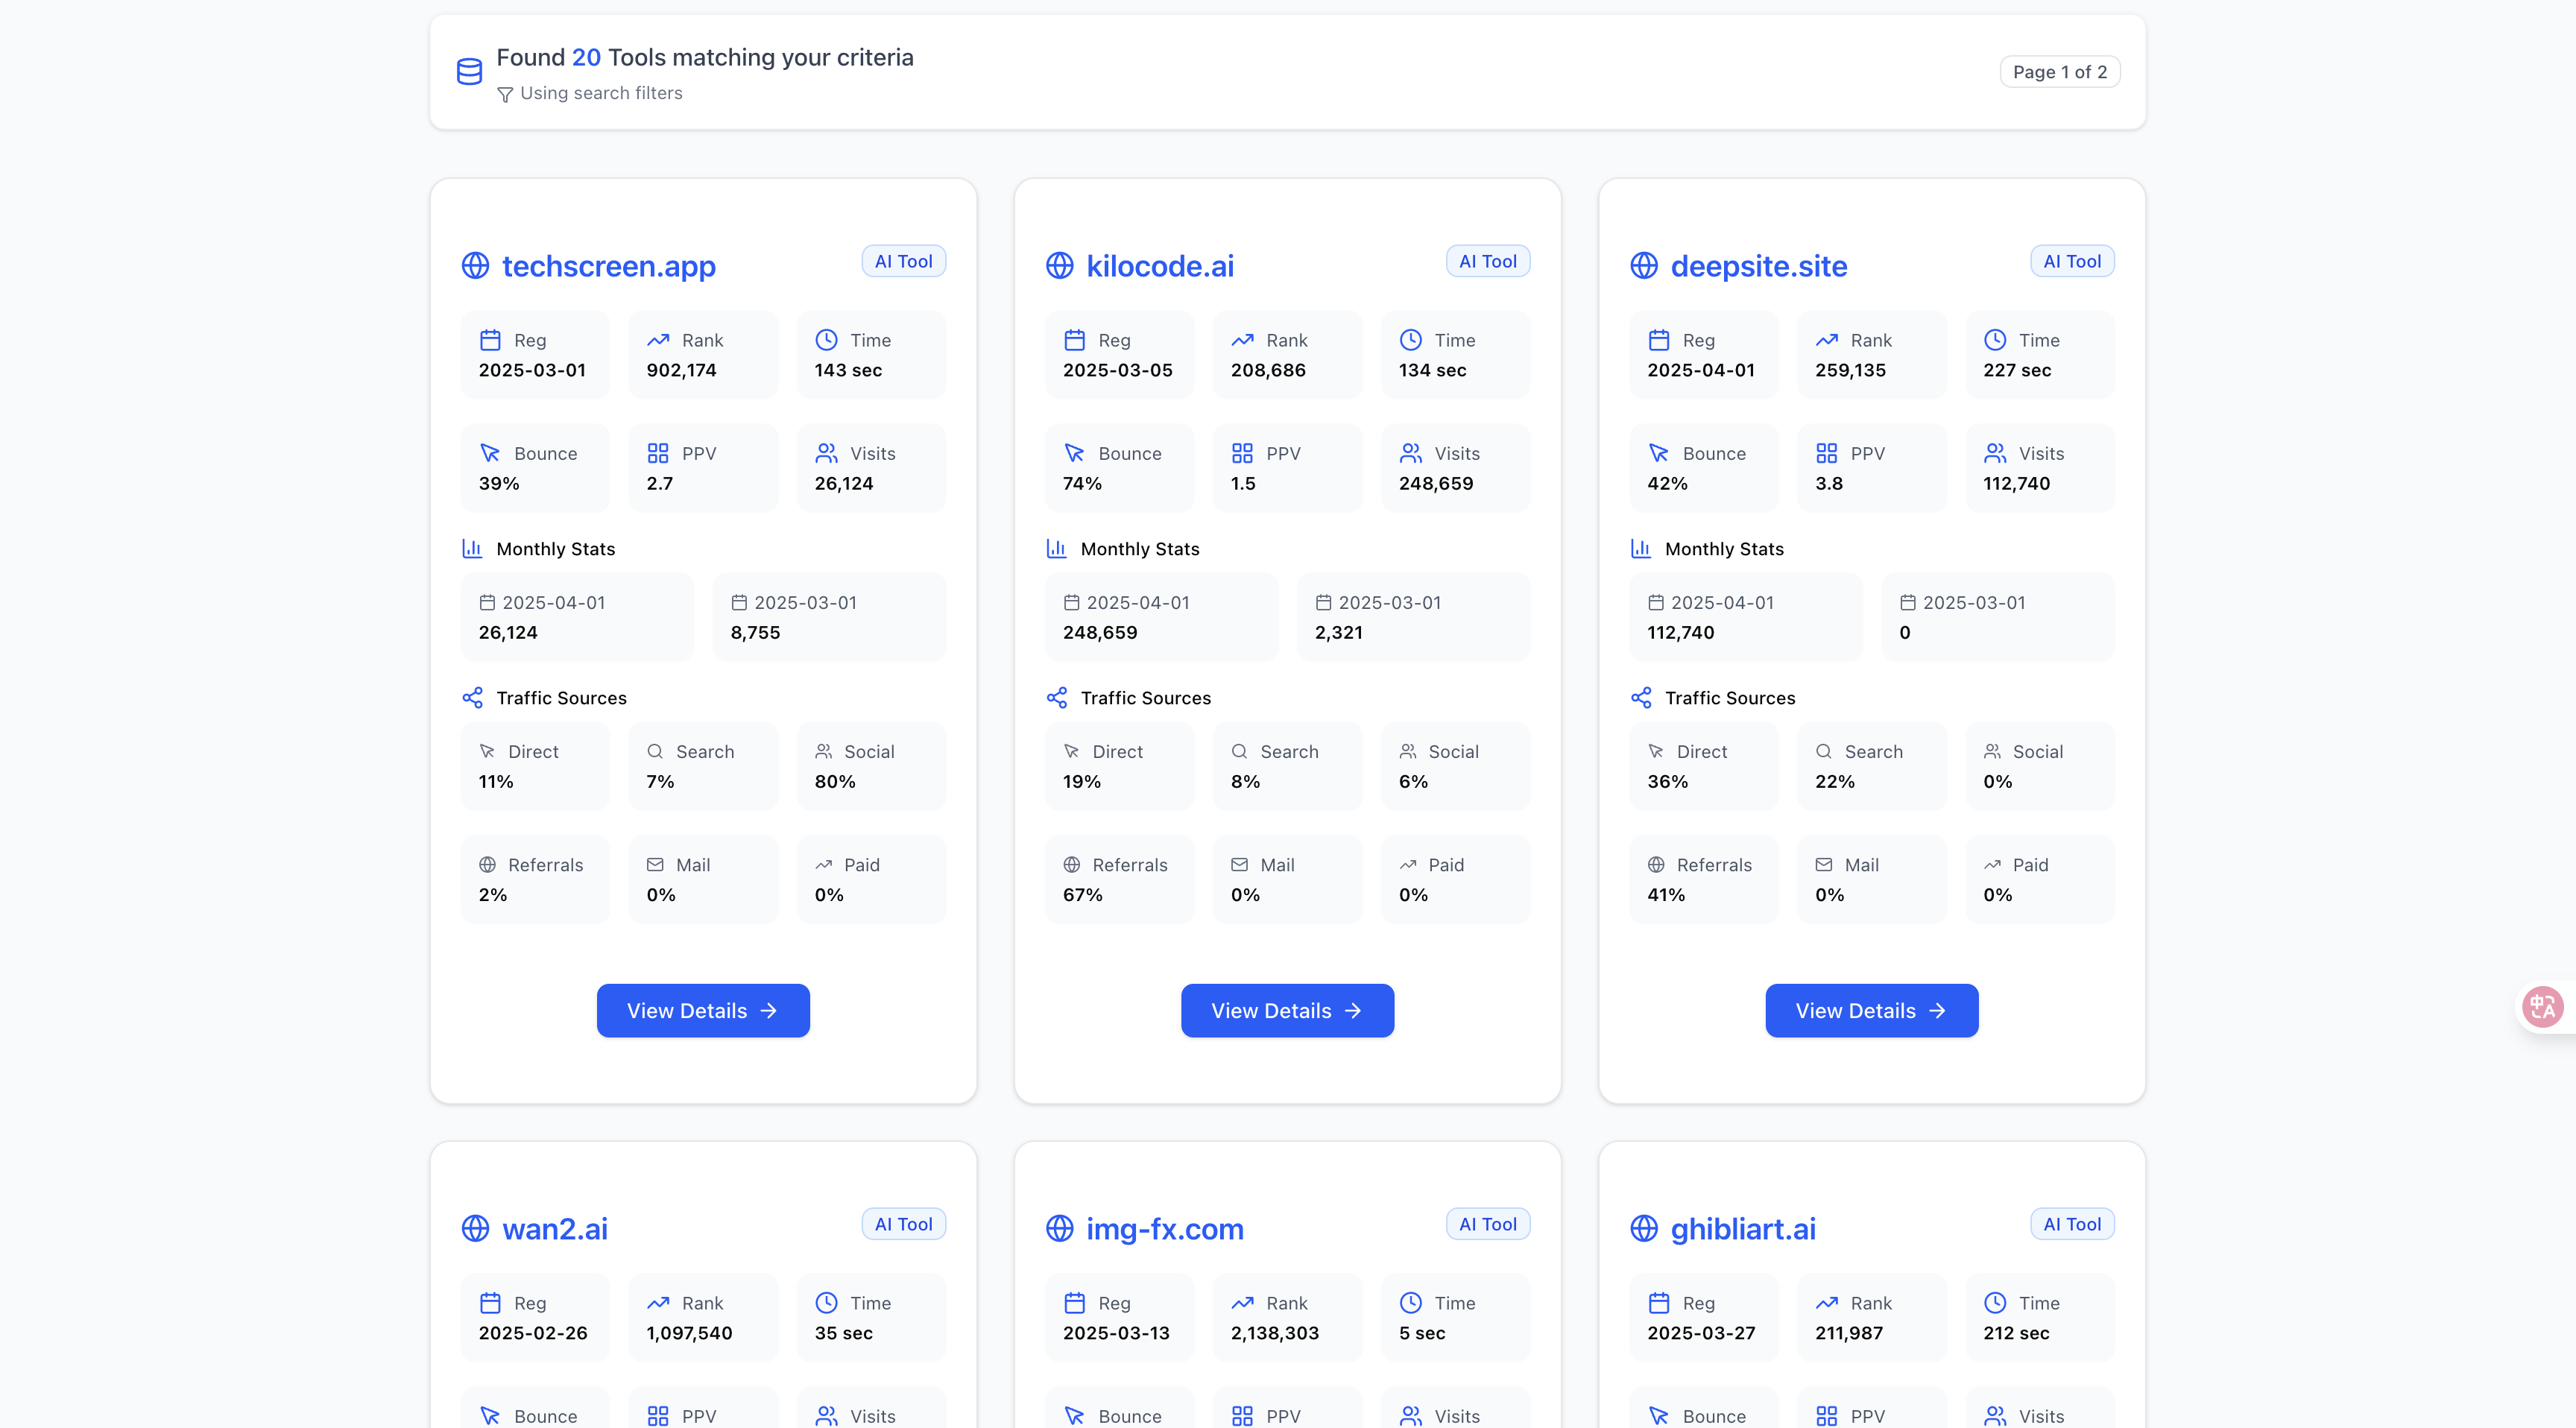Click the Mail envelope icon in kilocode.ai card

pyautogui.click(x=1239, y=864)
